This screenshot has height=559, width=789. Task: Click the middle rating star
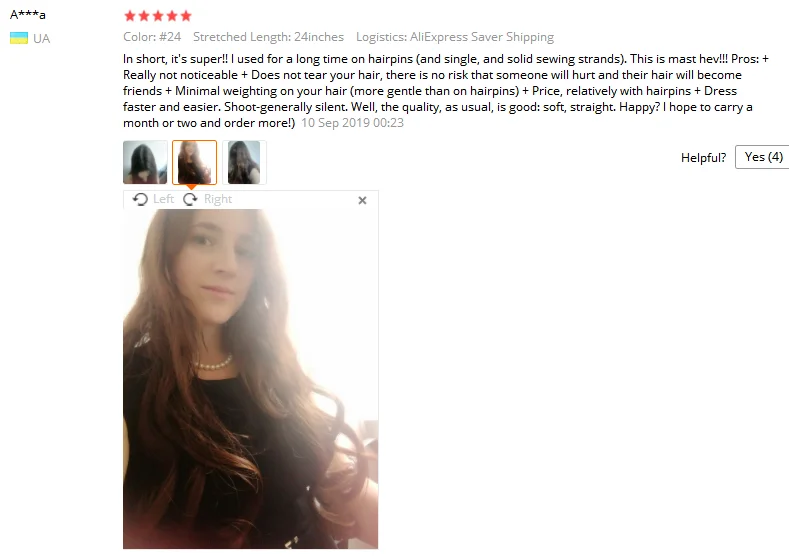pyautogui.click(x=158, y=16)
